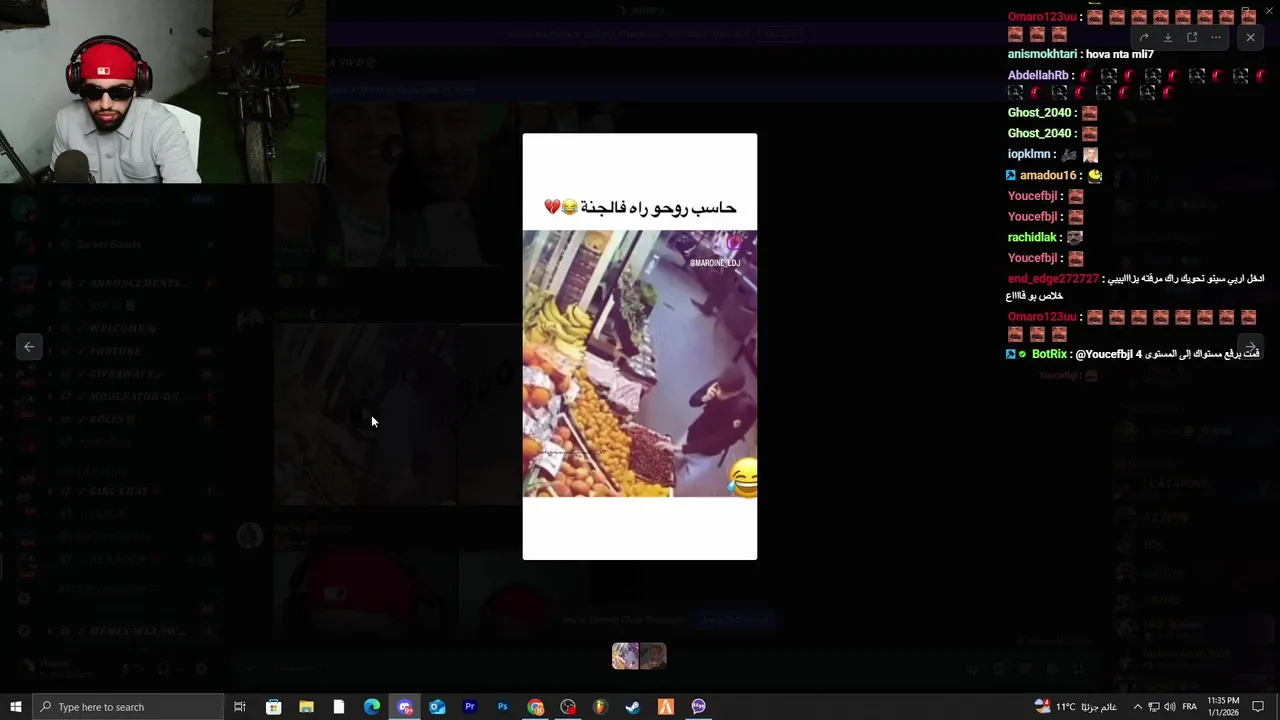
Task: Launch Microsoft Edge from the taskbar
Action: click(x=372, y=707)
